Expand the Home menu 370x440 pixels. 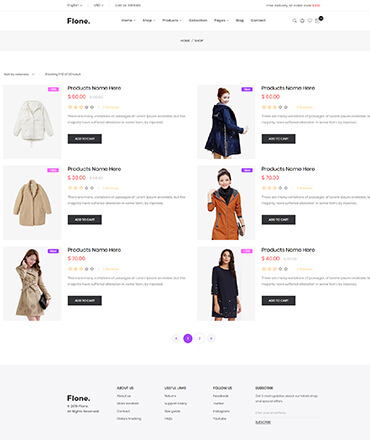[x=128, y=20]
